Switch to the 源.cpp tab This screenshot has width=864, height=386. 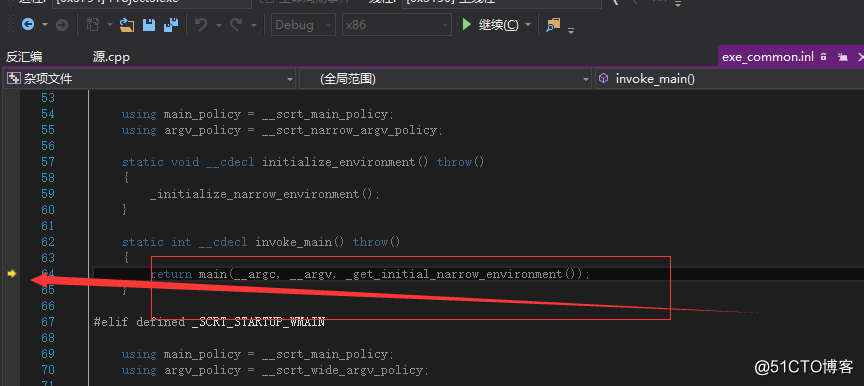(111, 57)
